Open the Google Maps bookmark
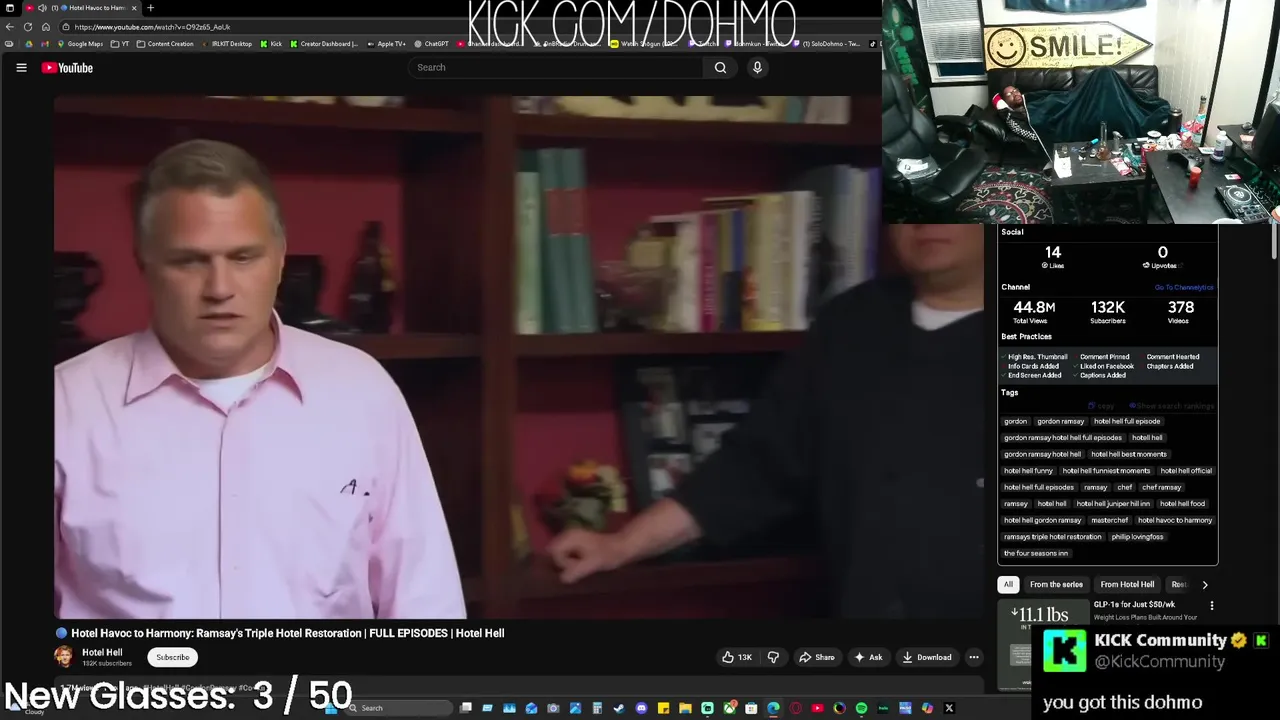 [x=80, y=44]
